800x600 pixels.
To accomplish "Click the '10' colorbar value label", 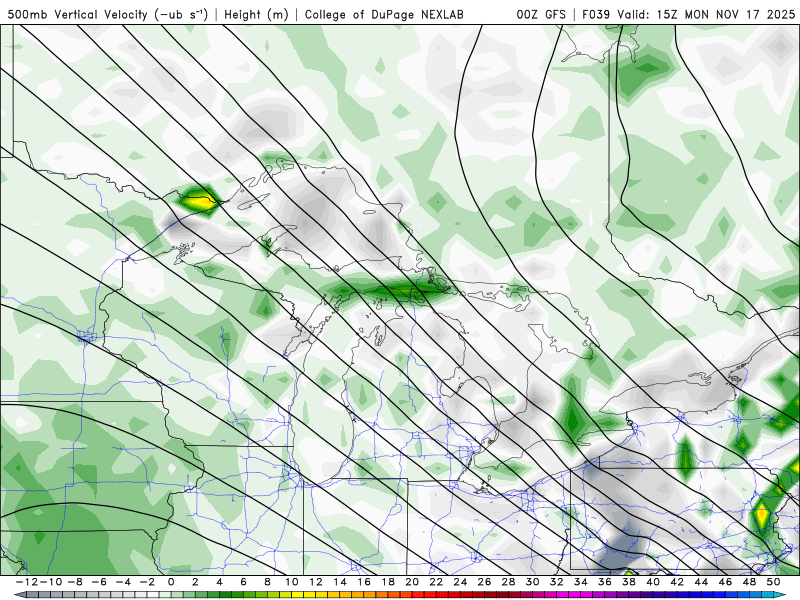I will coord(291,582).
